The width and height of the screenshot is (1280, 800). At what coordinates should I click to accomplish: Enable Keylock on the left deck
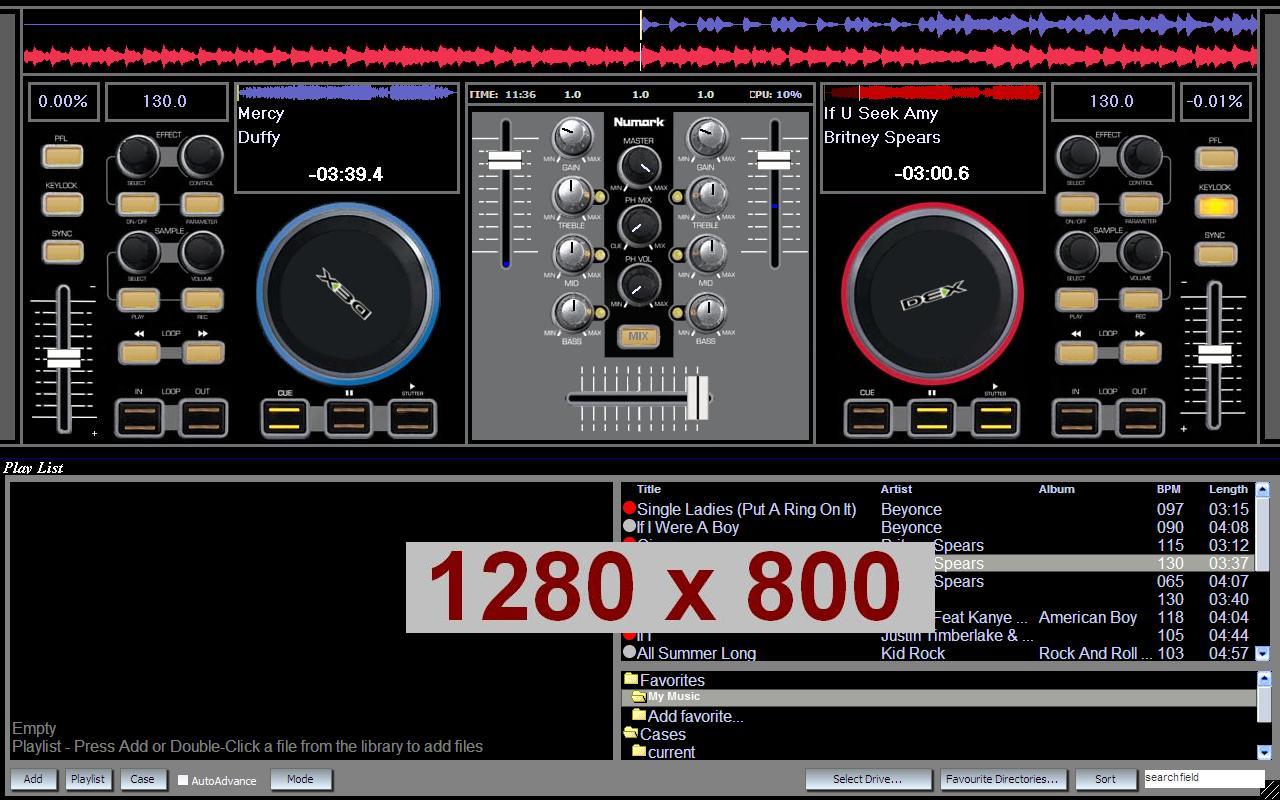[x=62, y=204]
